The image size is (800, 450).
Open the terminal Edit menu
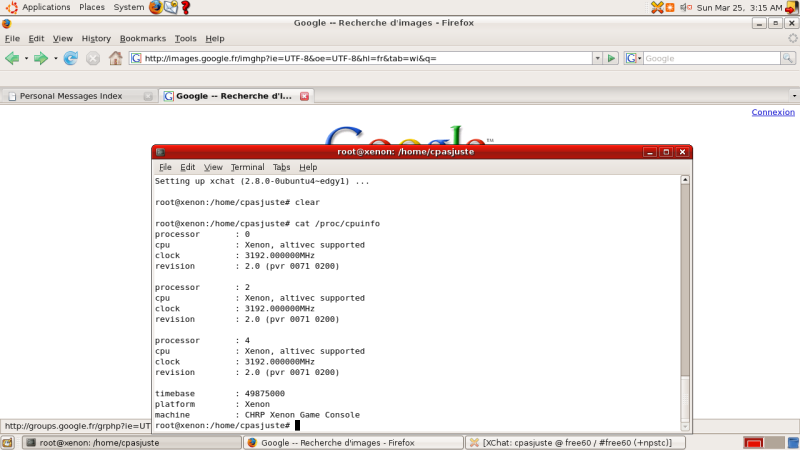tap(188, 167)
